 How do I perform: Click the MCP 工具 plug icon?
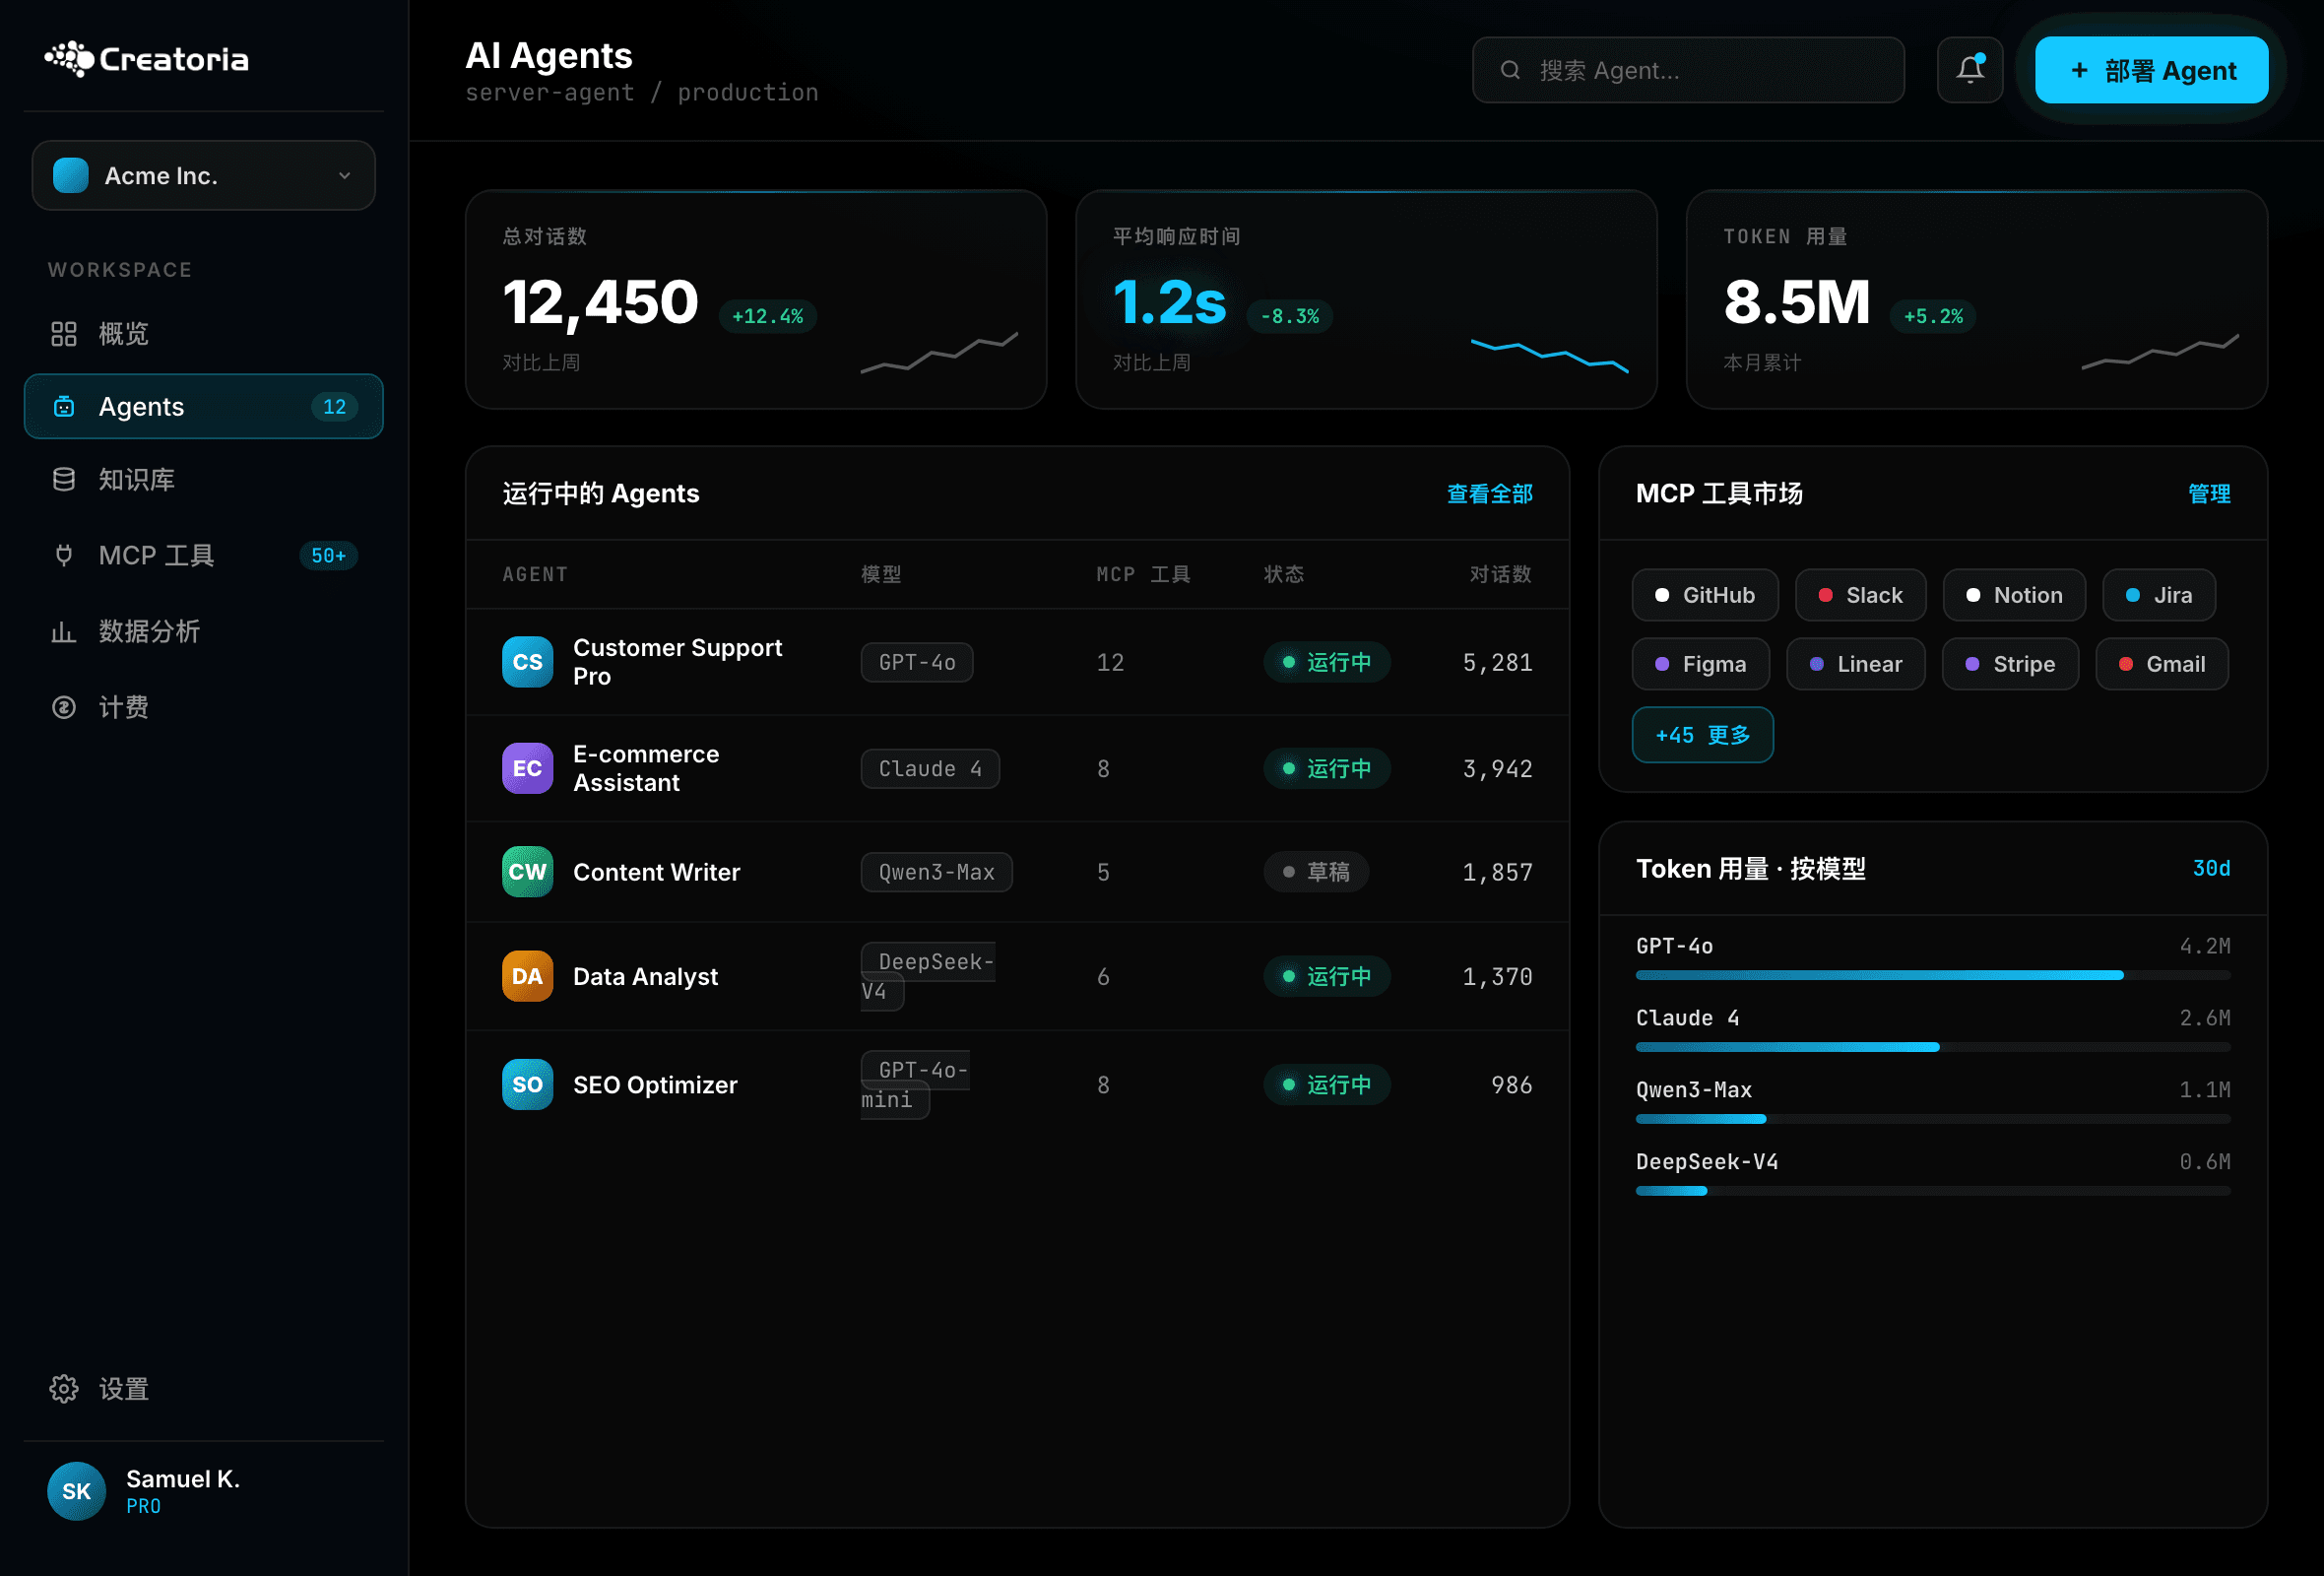pyautogui.click(x=64, y=556)
